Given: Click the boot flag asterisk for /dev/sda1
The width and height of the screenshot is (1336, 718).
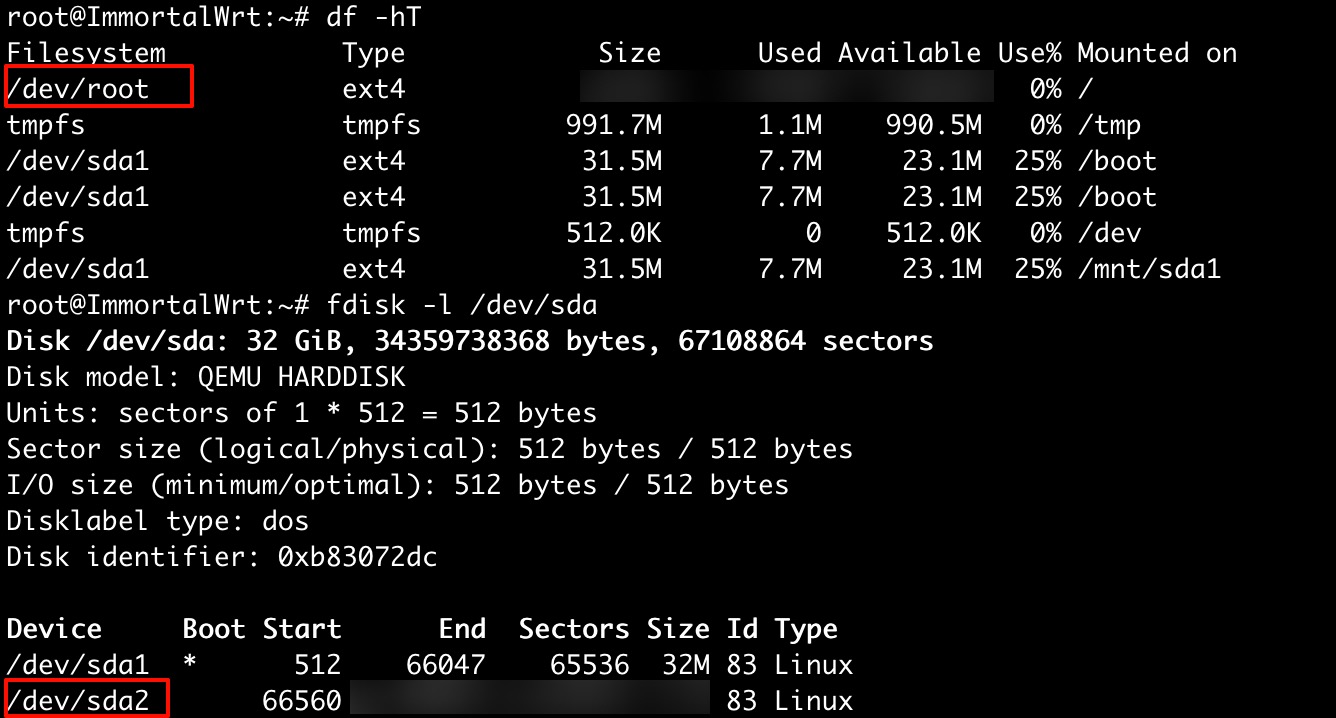Looking at the screenshot, I should tap(191, 667).
